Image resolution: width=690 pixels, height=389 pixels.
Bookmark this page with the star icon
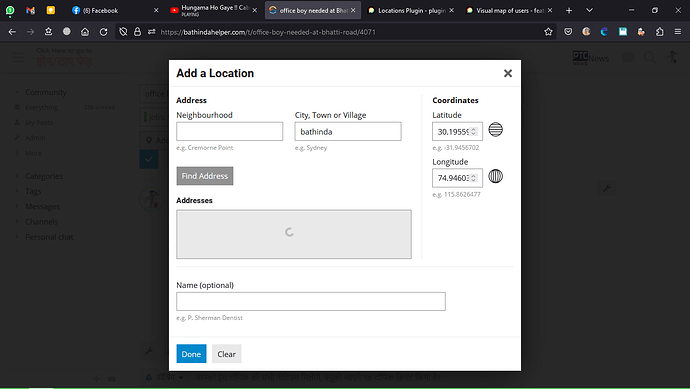pyautogui.click(x=548, y=32)
